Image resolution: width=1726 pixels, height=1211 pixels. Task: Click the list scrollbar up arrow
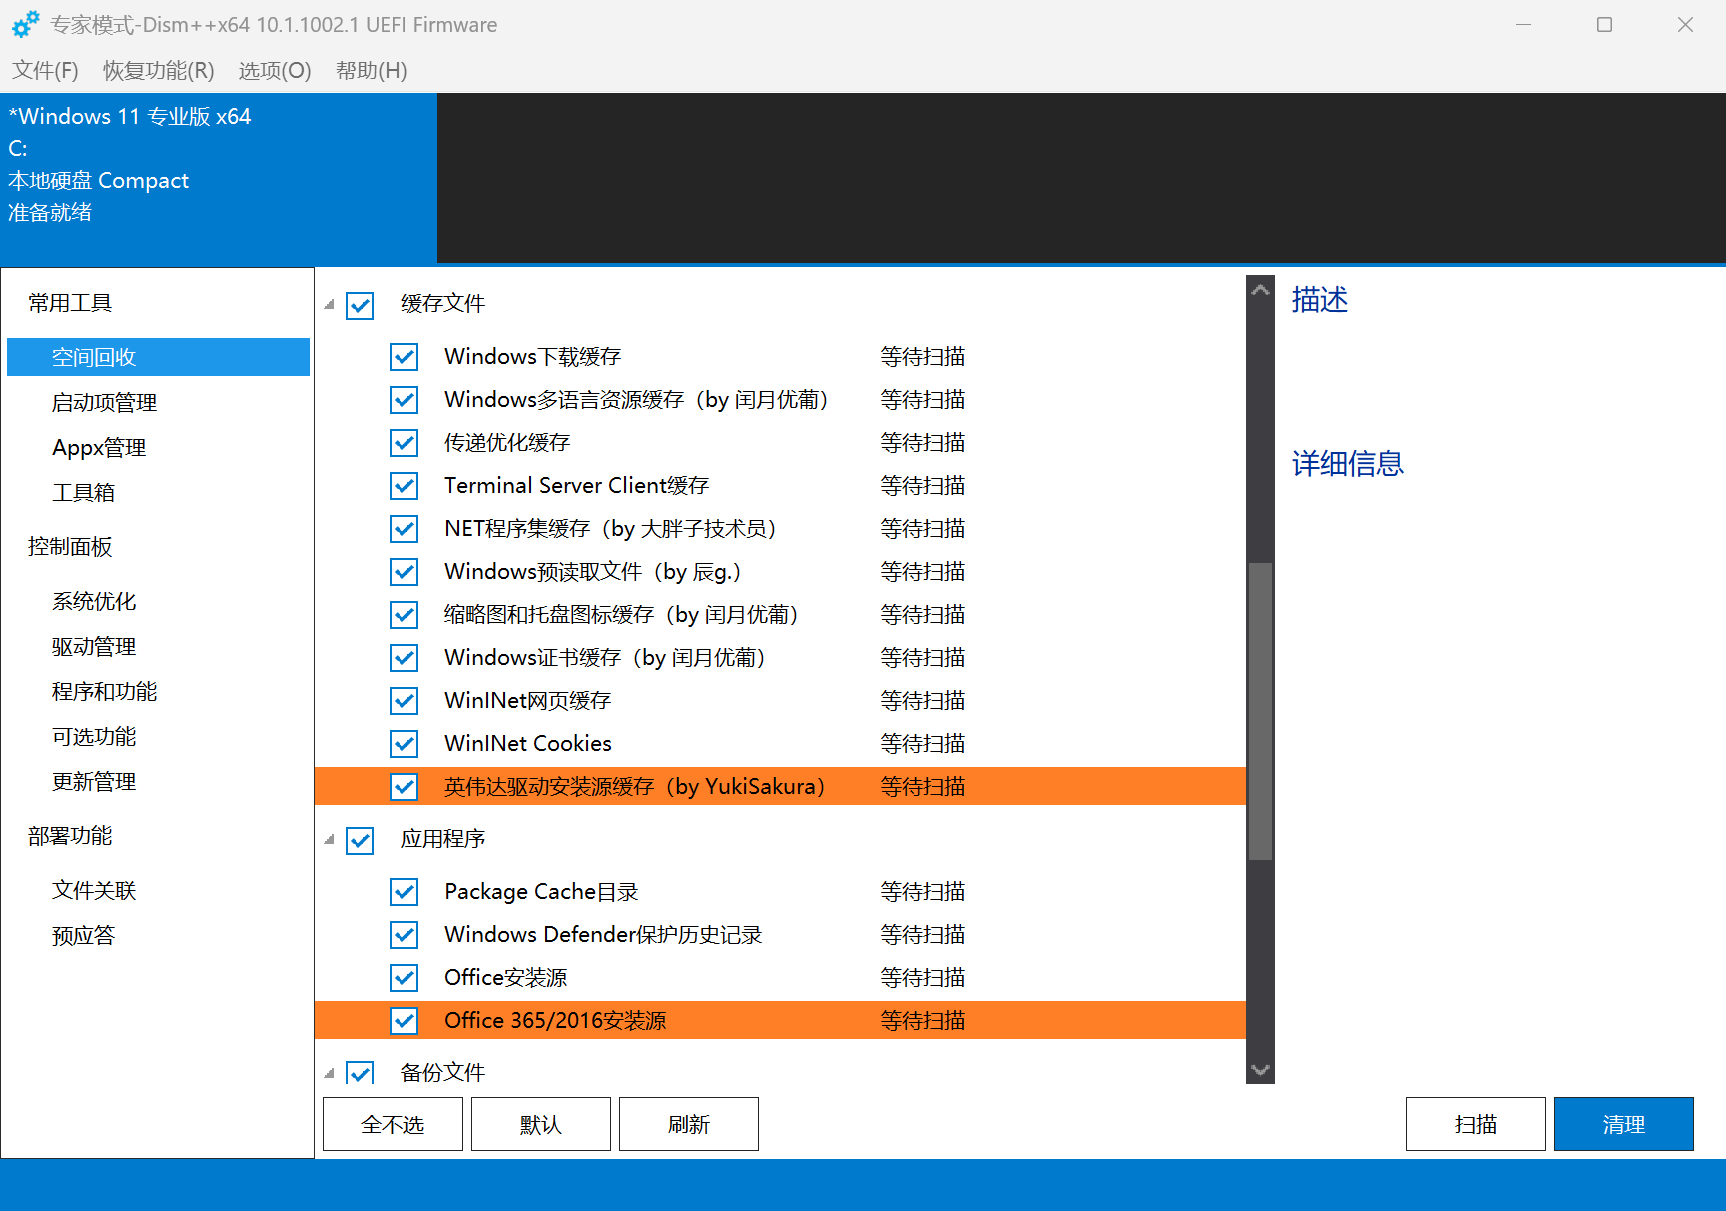1261,290
